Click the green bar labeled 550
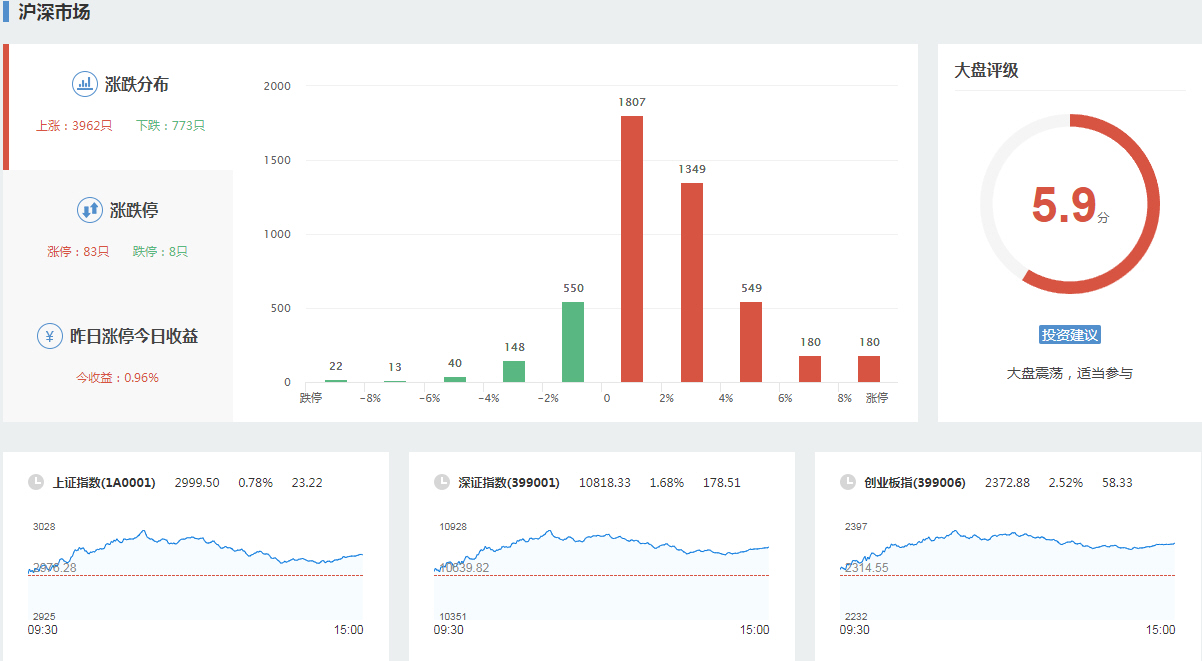 point(573,342)
